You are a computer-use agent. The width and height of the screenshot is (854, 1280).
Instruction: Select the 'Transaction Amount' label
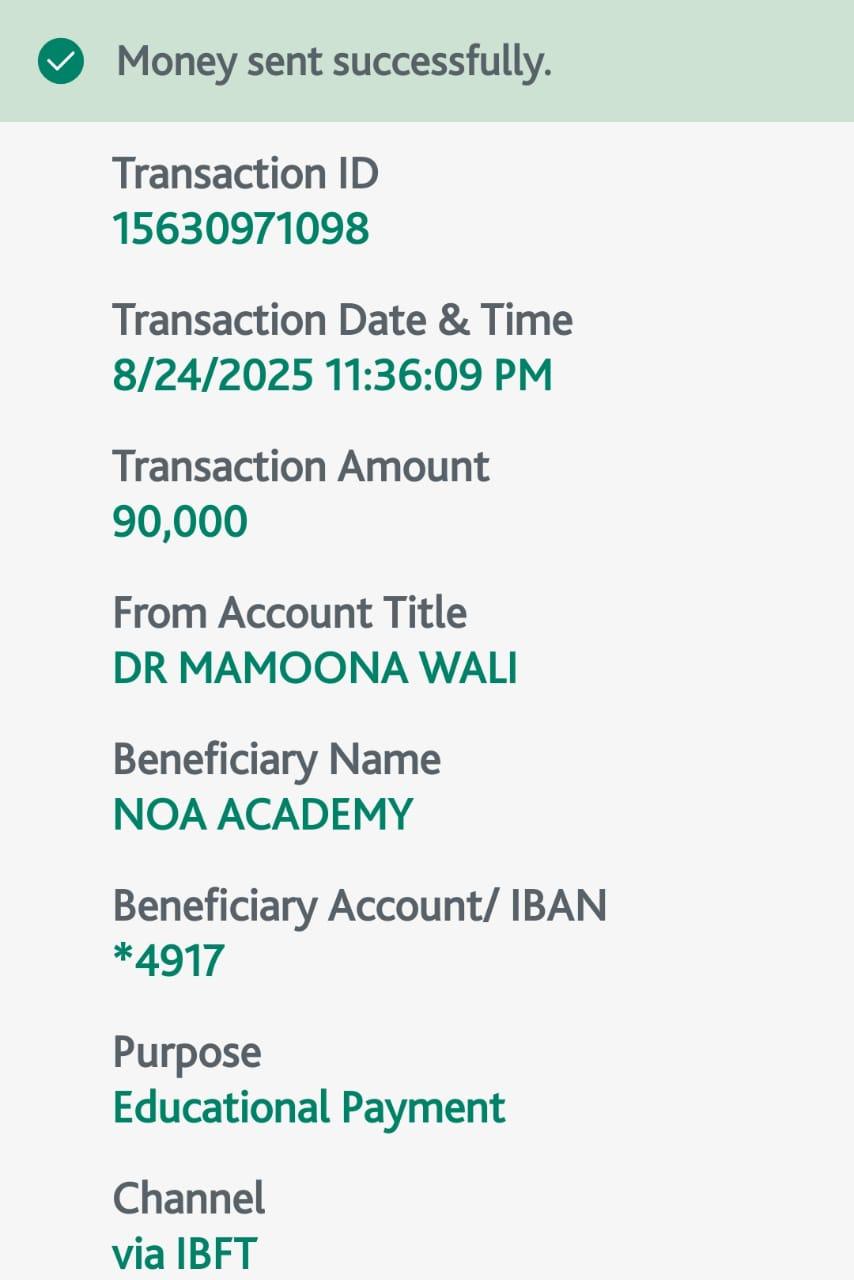point(301,466)
